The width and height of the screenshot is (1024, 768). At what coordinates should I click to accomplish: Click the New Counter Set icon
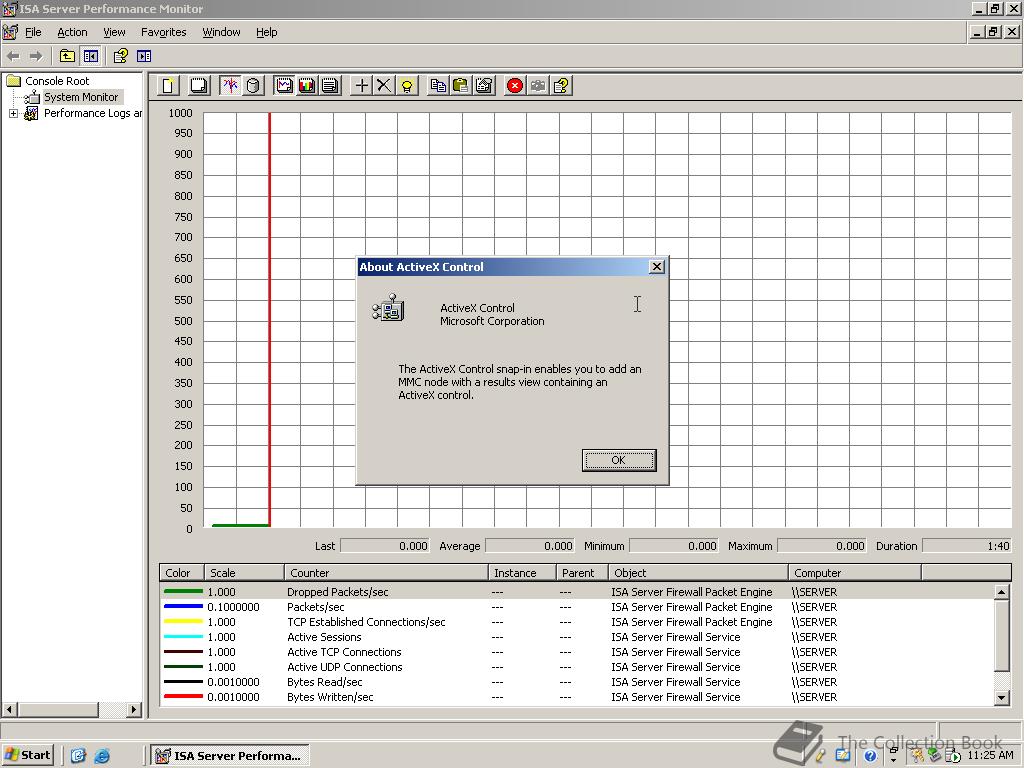pos(168,86)
